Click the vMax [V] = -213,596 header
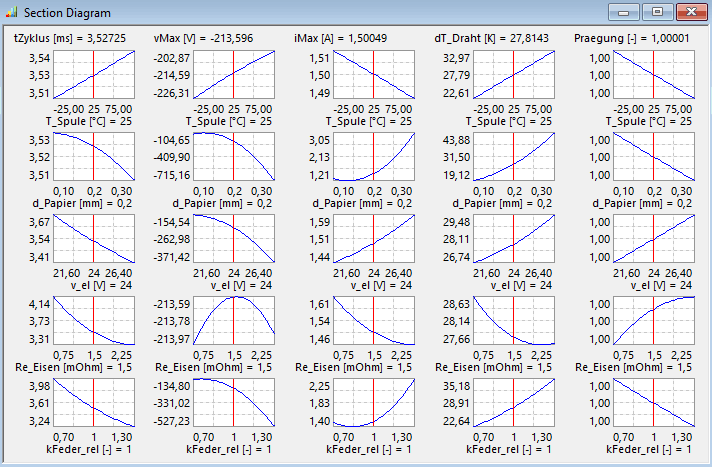712x467 pixels. point(203,38)
